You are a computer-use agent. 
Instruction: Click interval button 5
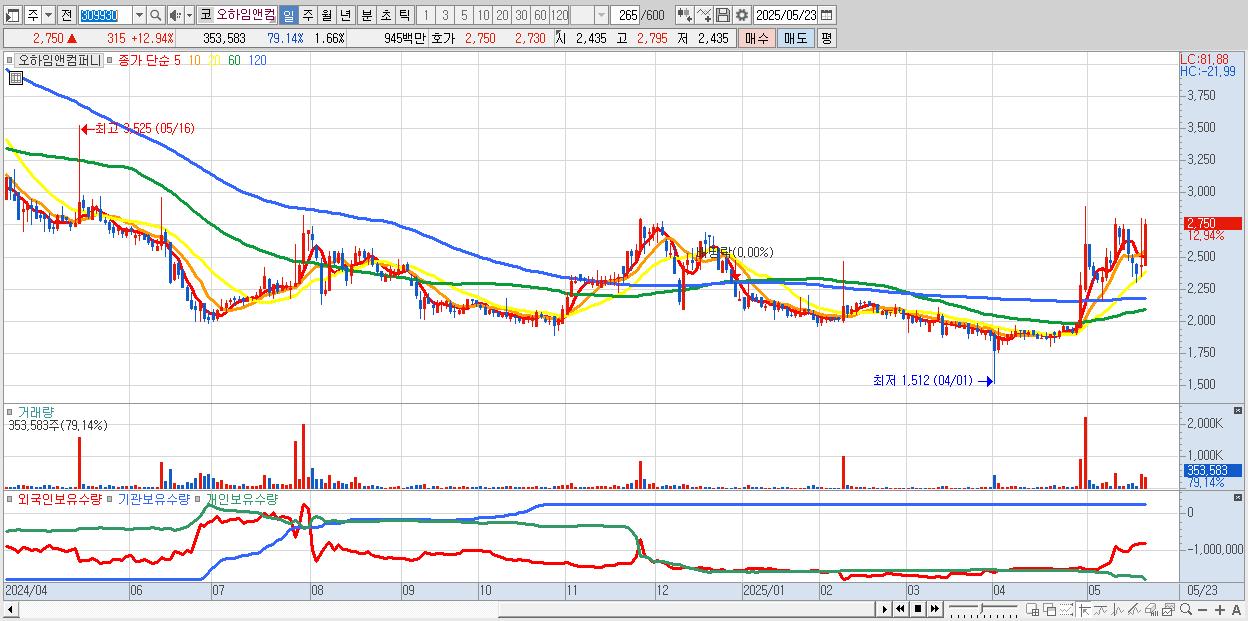[x=463, y=15]
